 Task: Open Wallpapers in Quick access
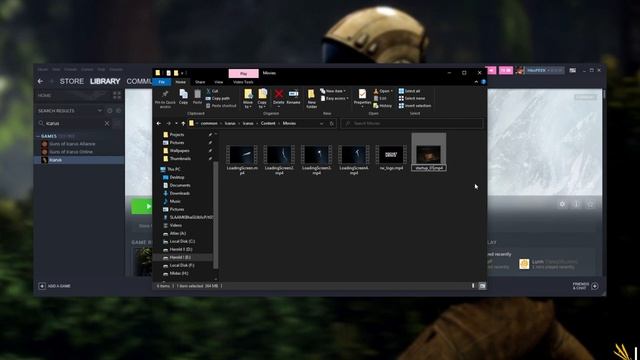pos(180,151)
